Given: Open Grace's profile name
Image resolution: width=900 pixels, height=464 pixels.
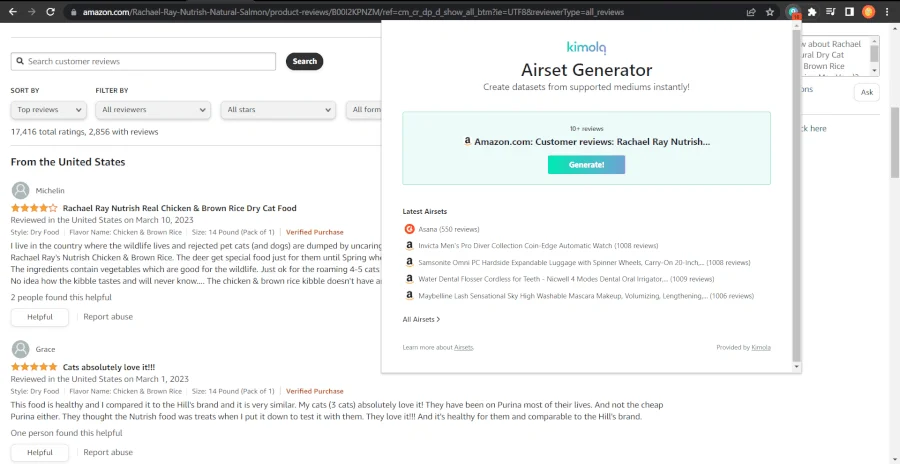Looking at the screenshot, I should (x=45, y=349).
